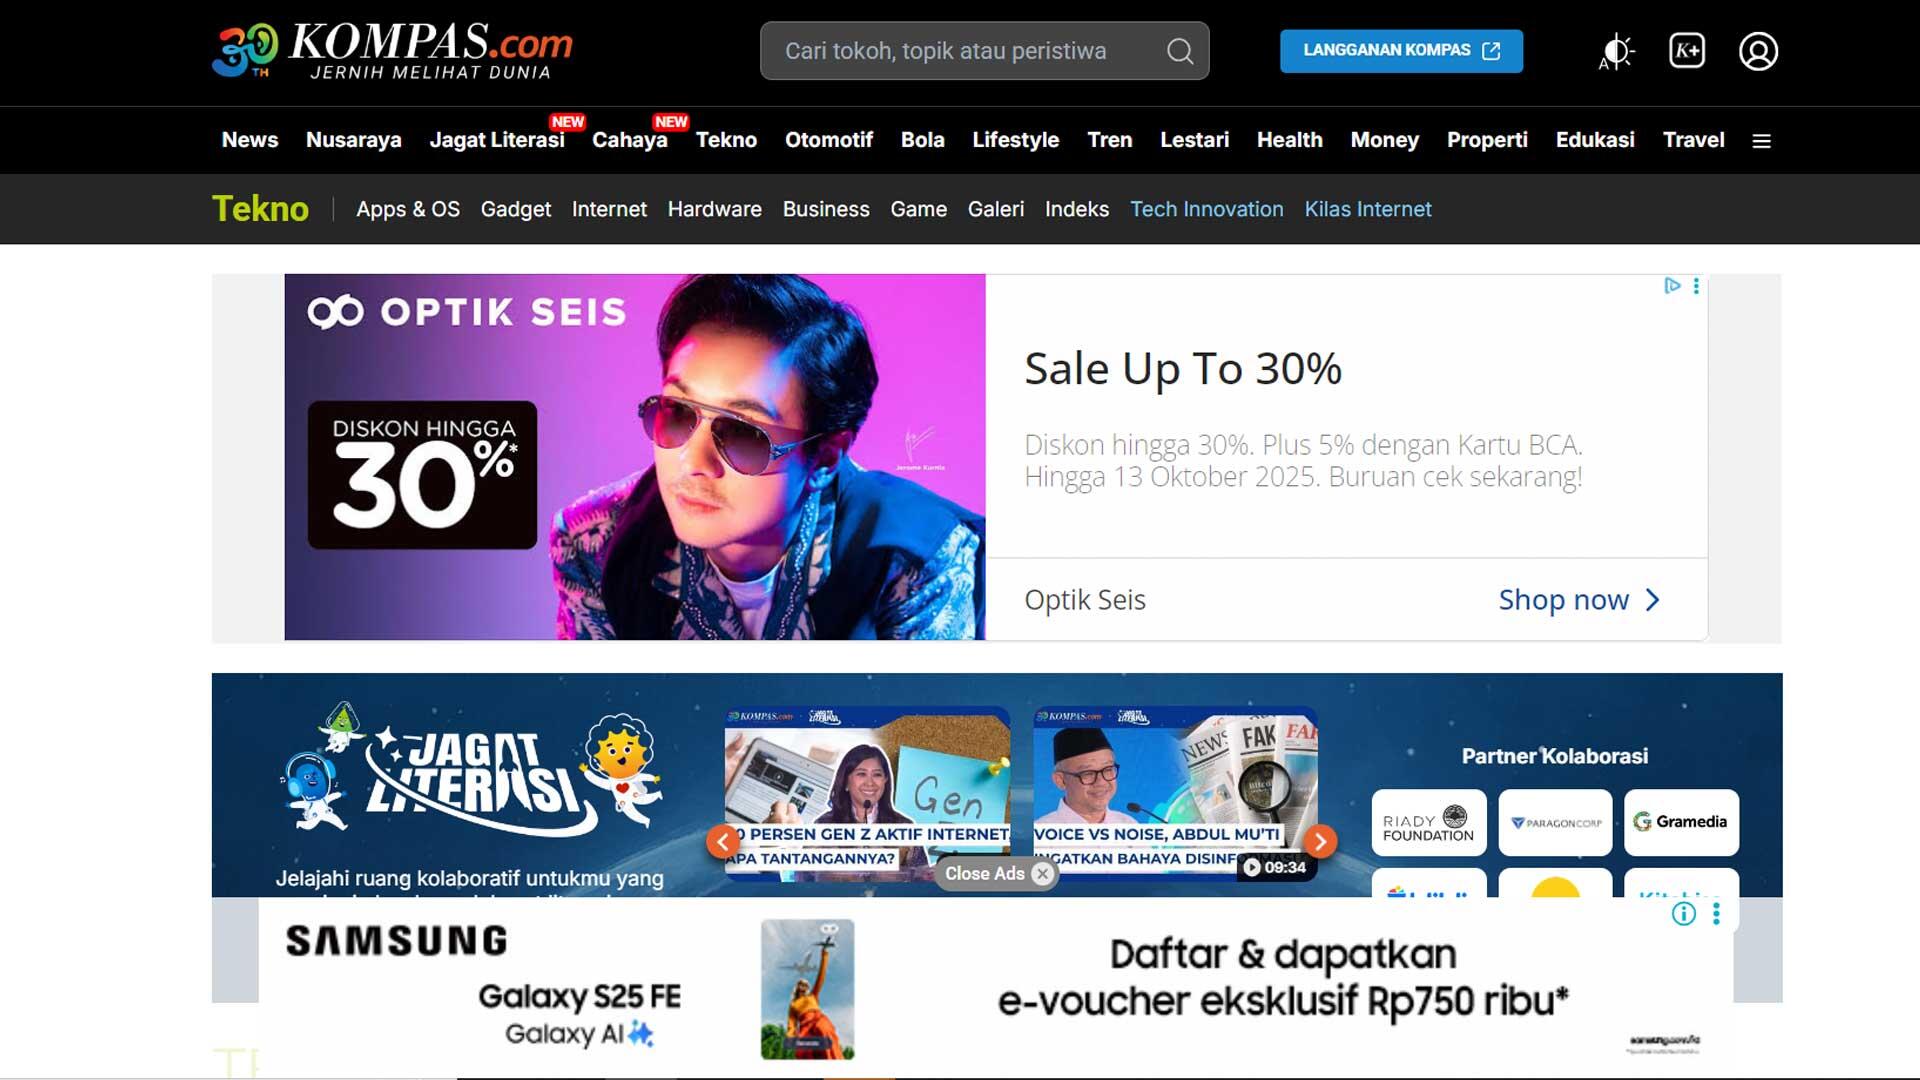Expand the hamburger menu of more categories
1920x1080 pixels.
click(1762, 141)
